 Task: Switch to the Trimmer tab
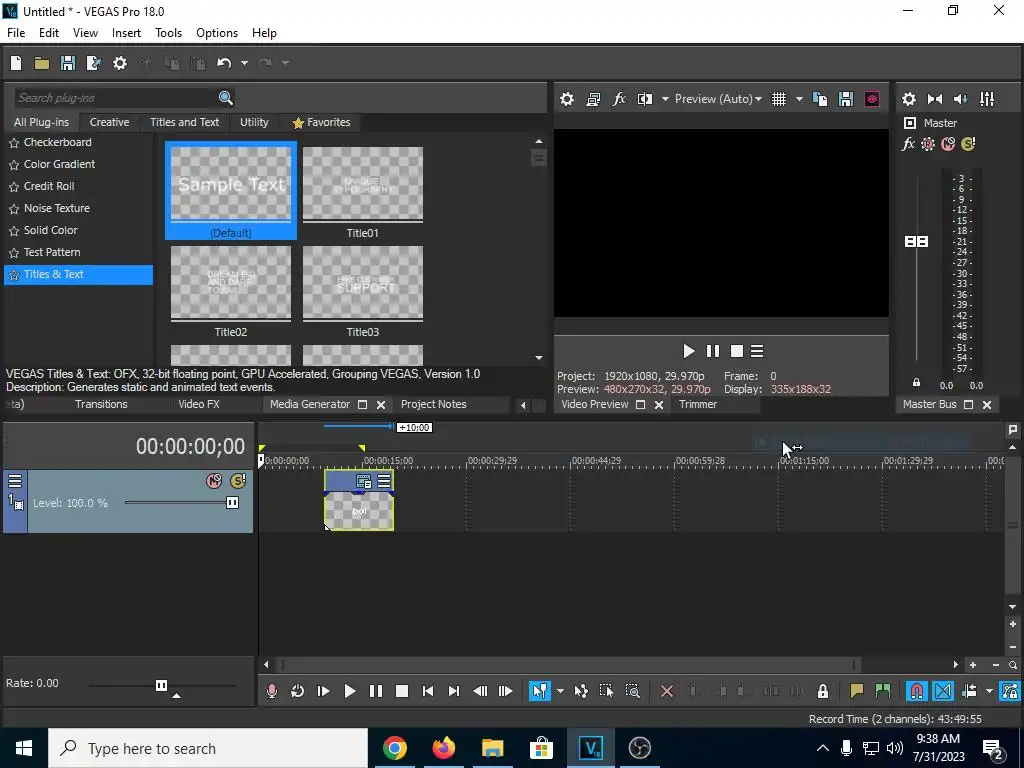pos(697,404)
